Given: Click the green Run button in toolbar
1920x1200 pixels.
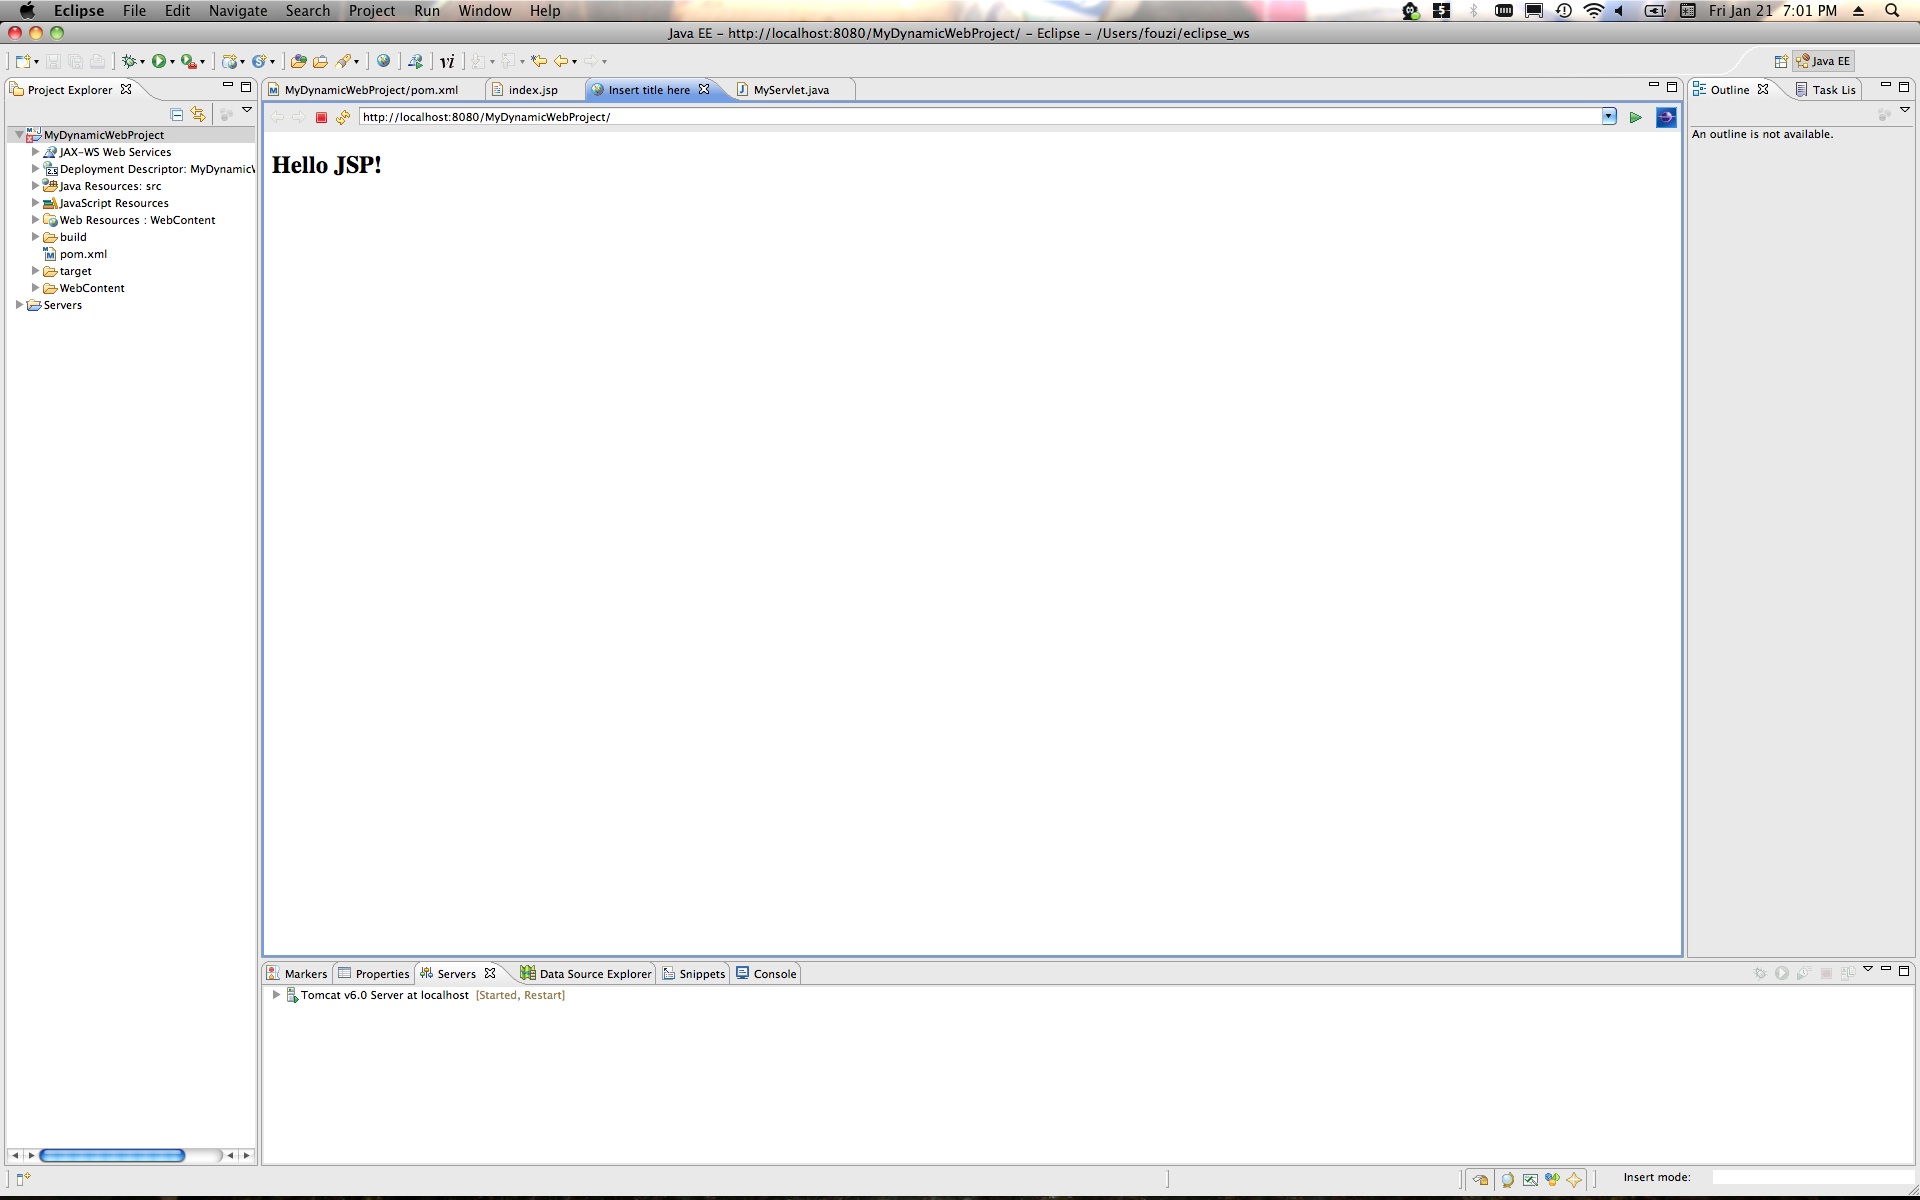Looking at the screenshot, I should click(159, 61).
